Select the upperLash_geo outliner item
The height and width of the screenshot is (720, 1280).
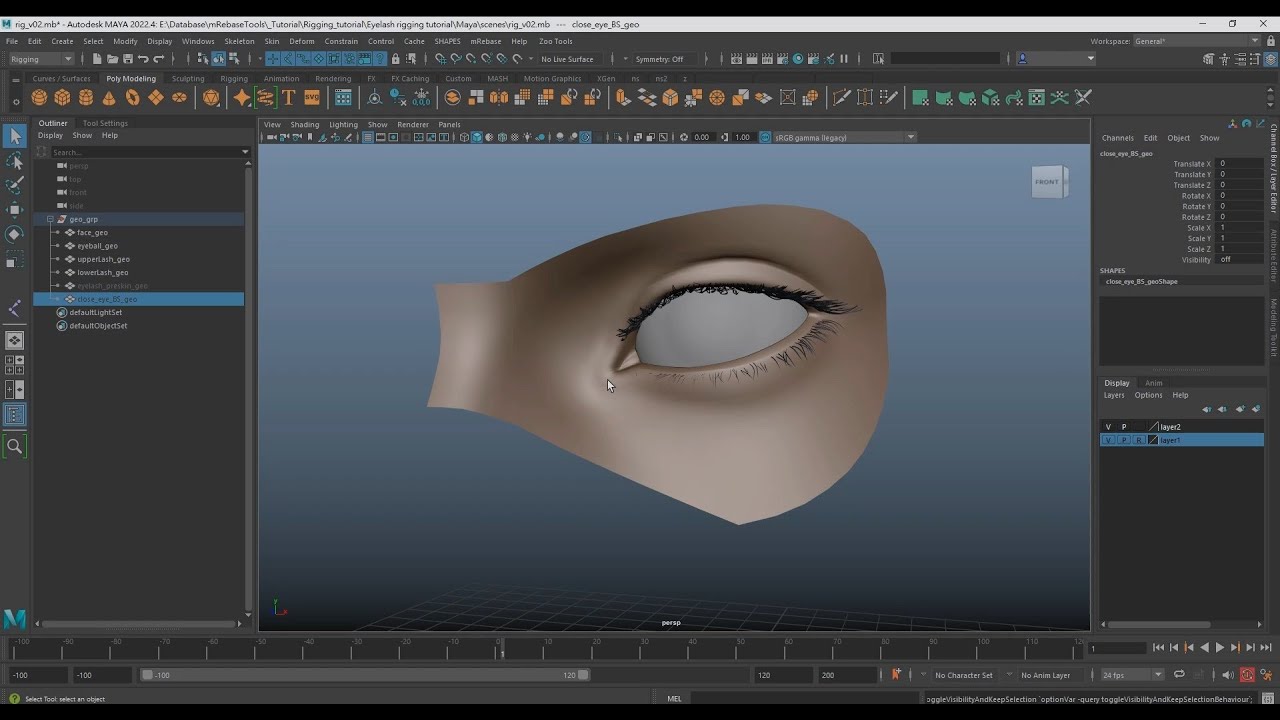103,259
